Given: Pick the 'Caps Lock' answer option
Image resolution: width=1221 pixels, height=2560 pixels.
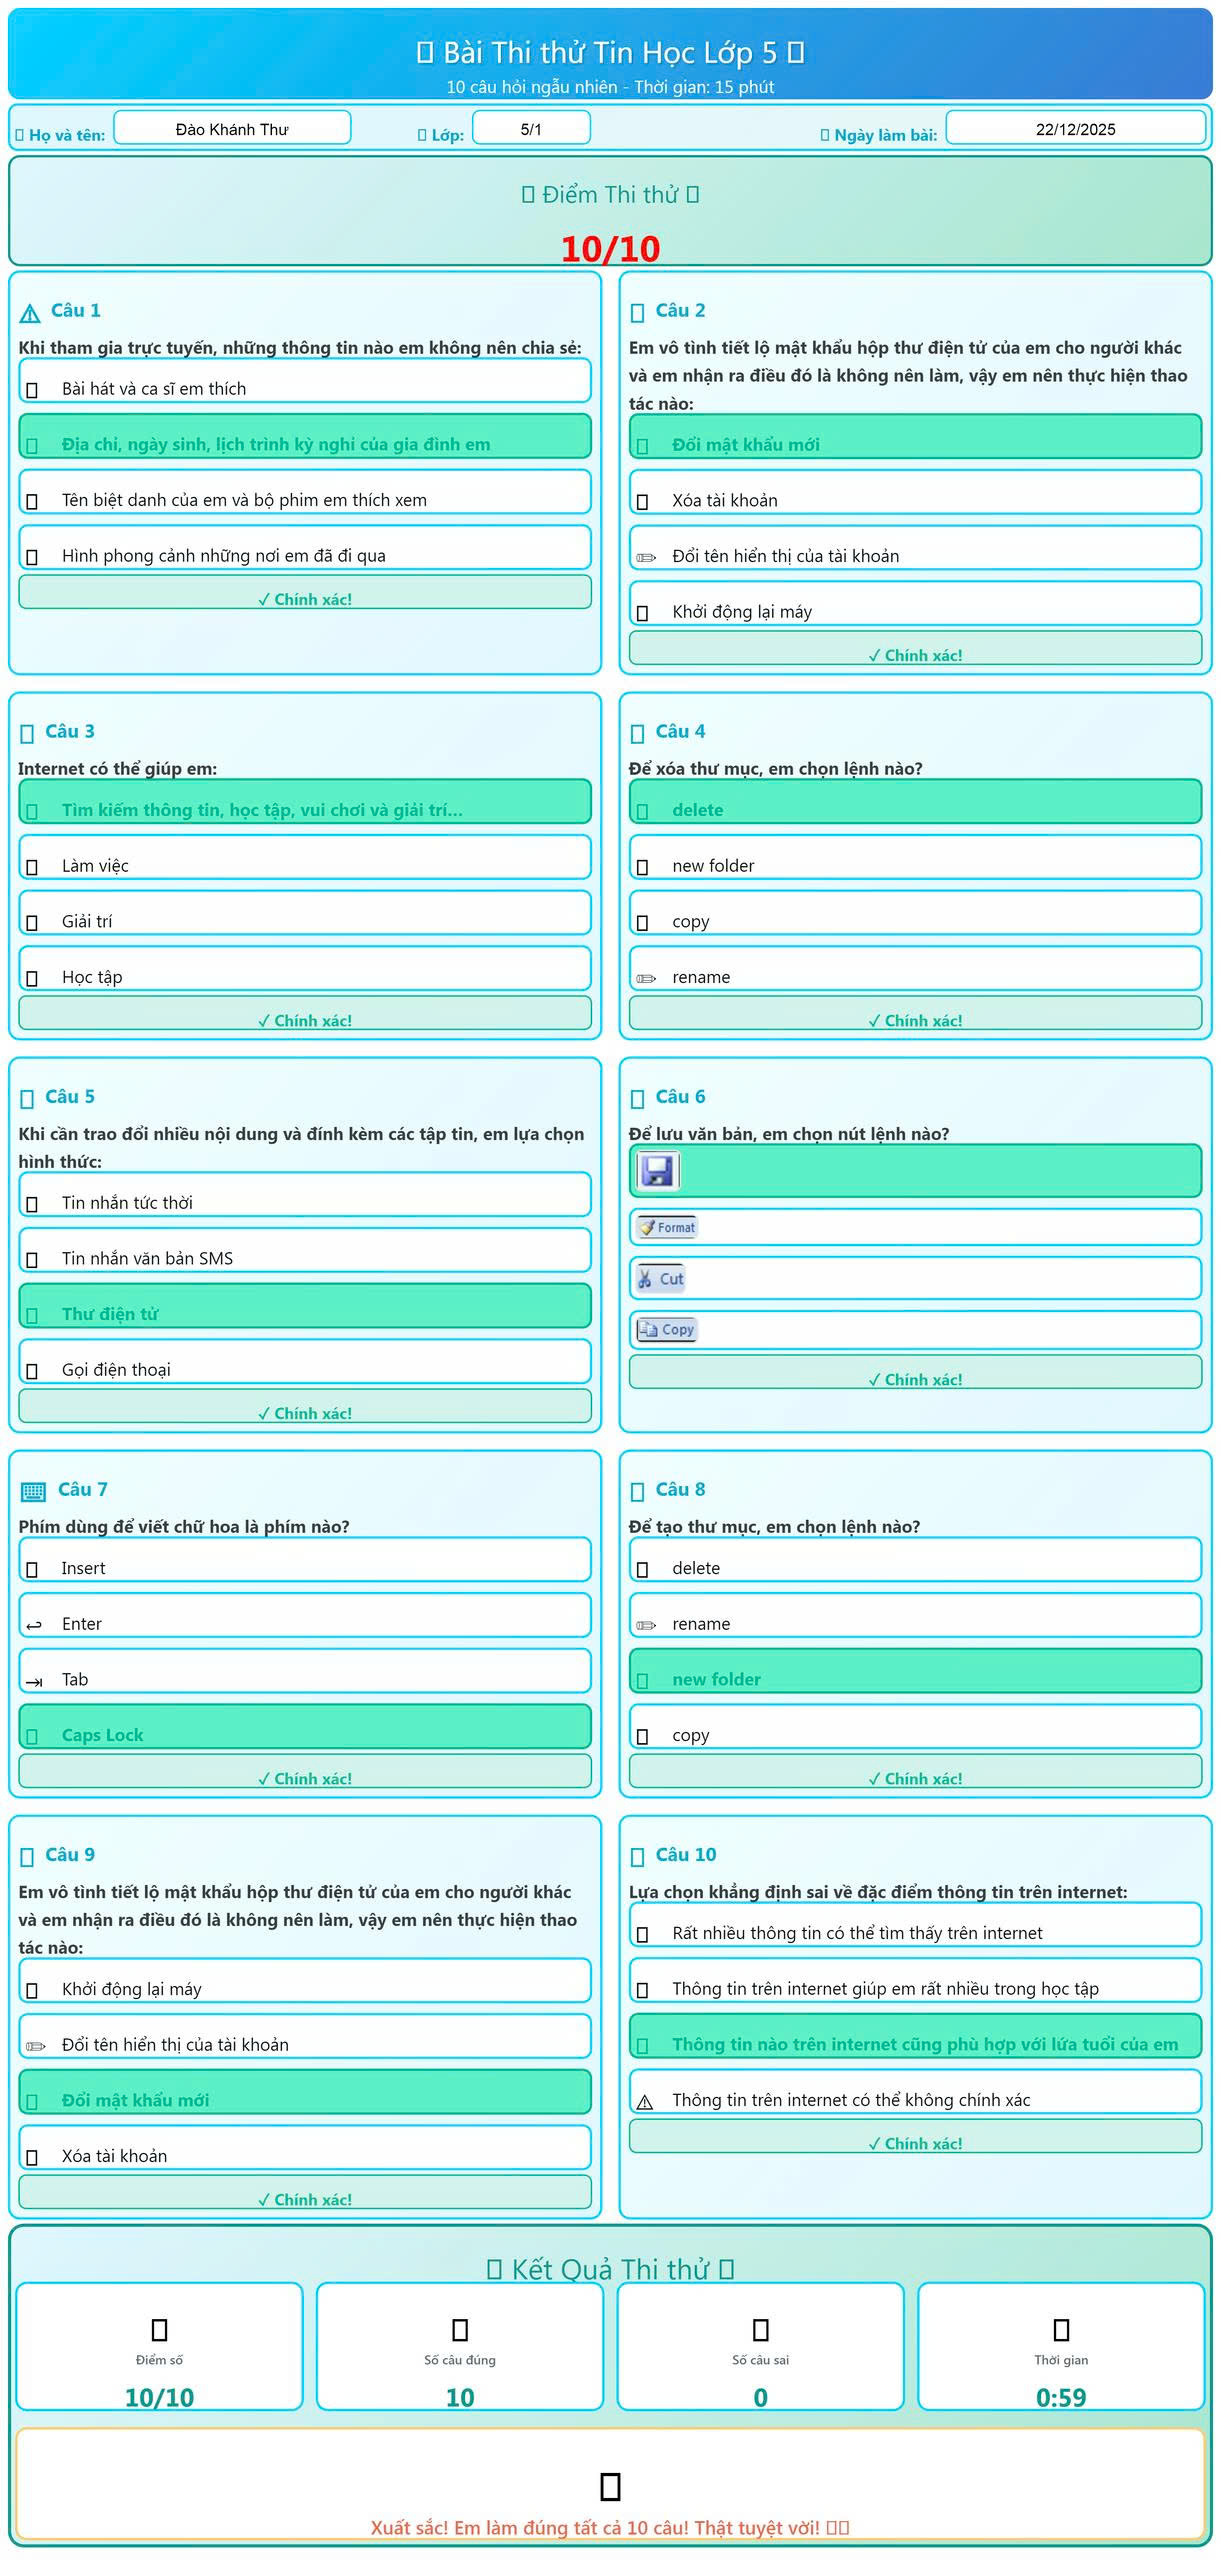Looking at the screenshot, I should (x=304, y=1733).
